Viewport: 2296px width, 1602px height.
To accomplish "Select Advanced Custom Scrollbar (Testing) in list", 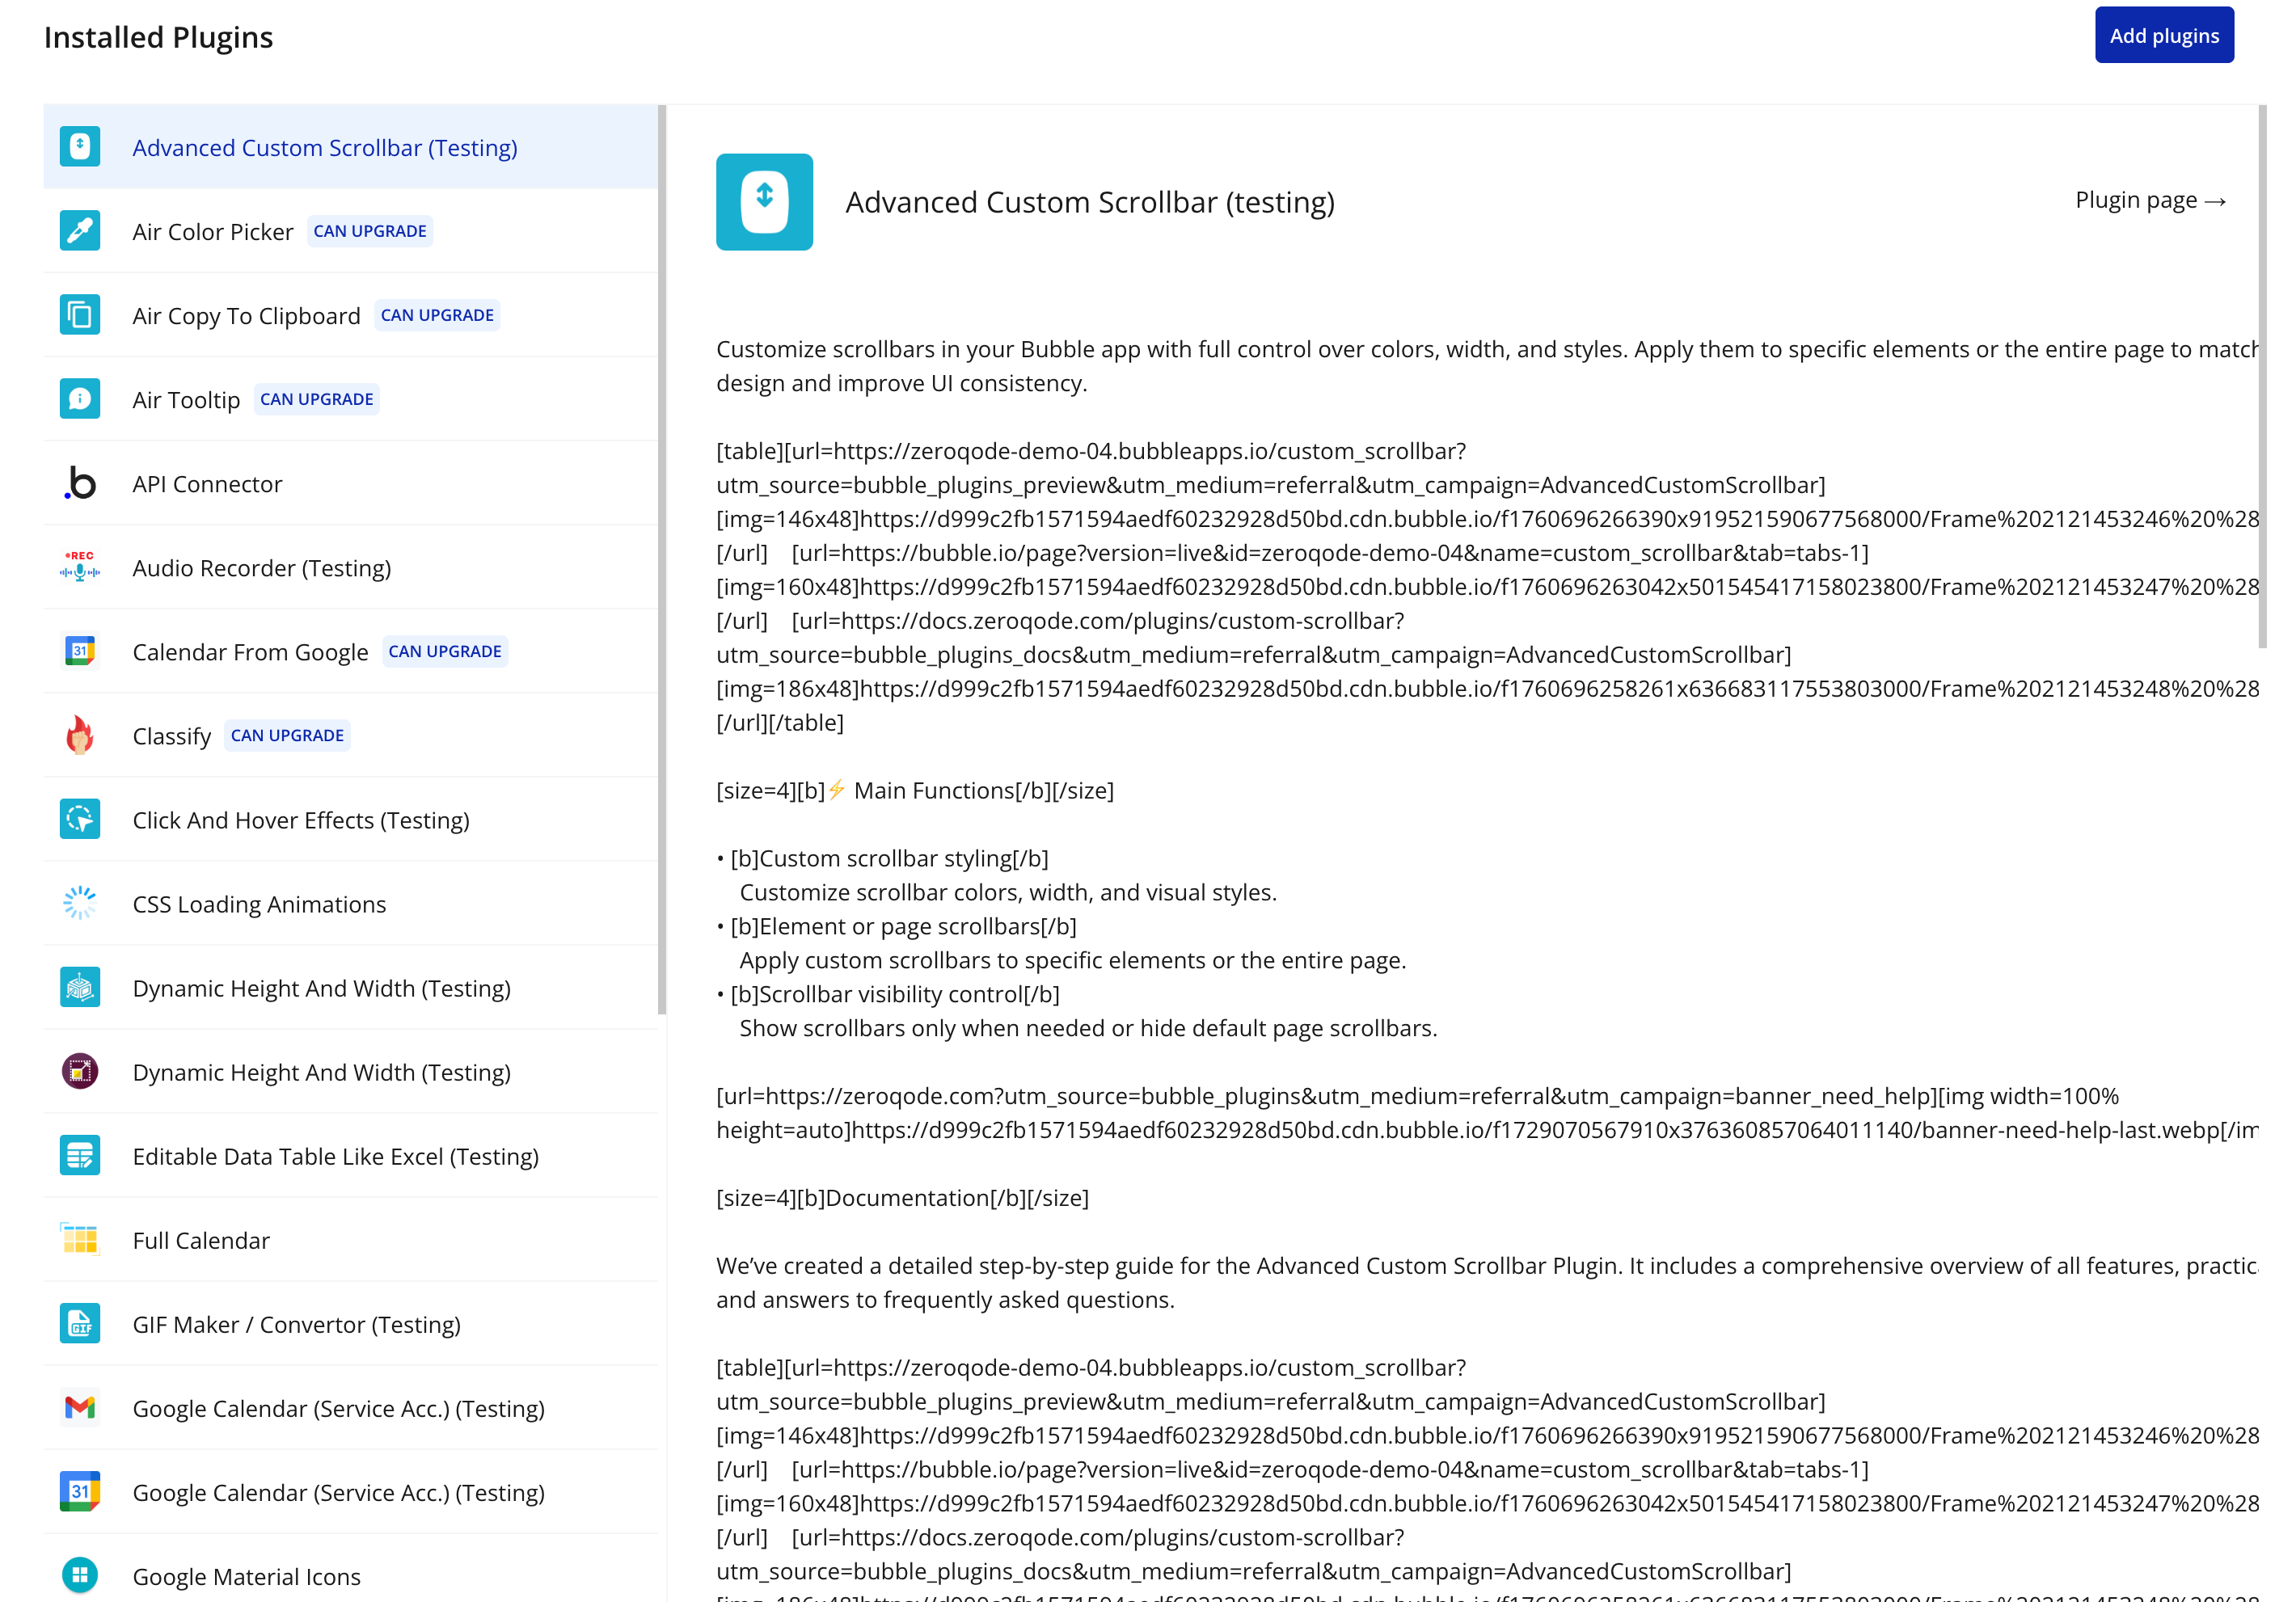I will pos(325,148).
